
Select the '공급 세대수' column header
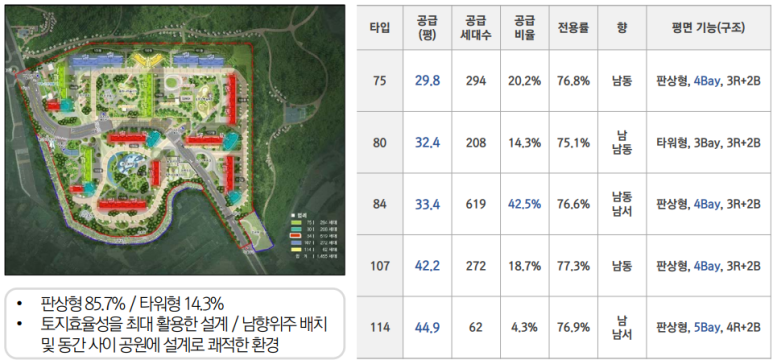[476, 28]
